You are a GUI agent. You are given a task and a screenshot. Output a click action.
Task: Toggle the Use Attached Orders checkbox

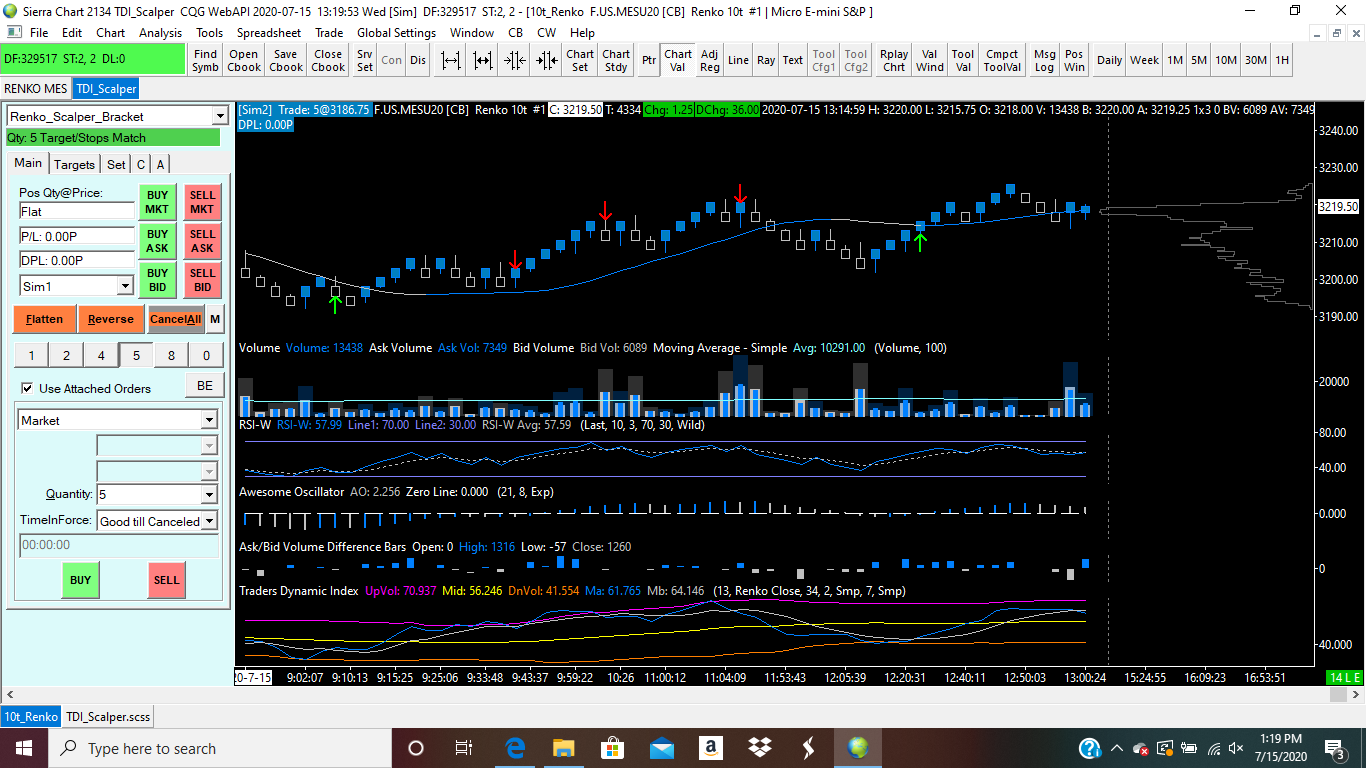pos(27,388)
